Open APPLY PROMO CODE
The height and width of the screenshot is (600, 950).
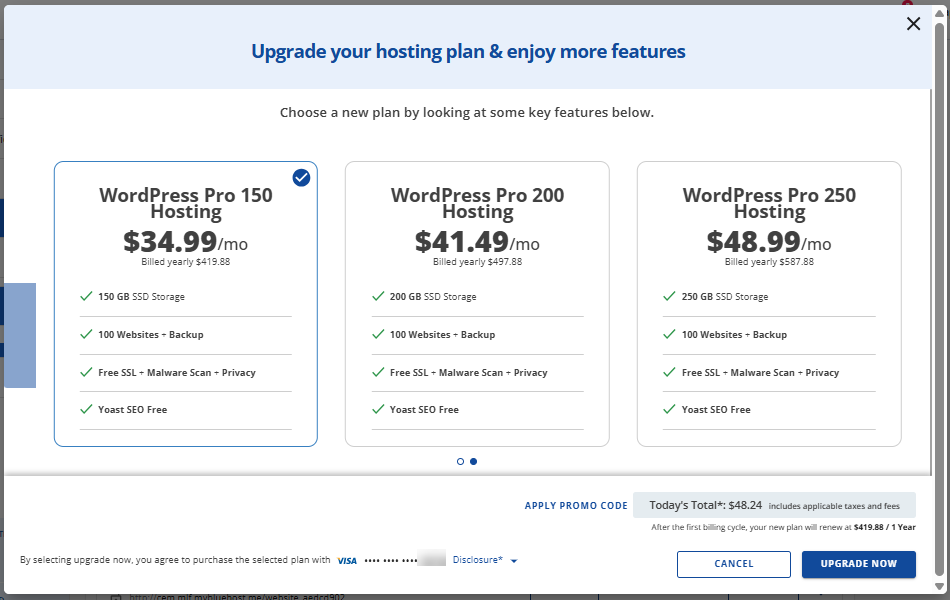(x=576, y=505)
